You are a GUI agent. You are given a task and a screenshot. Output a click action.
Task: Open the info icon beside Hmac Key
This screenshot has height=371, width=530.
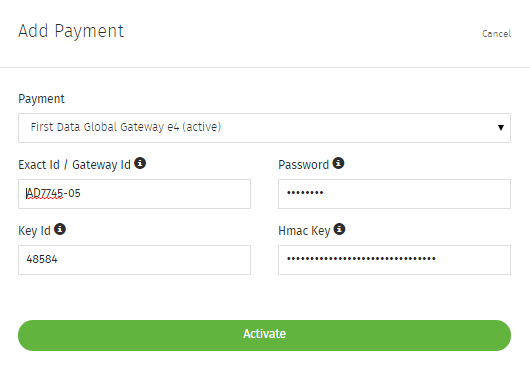[339, 229]
